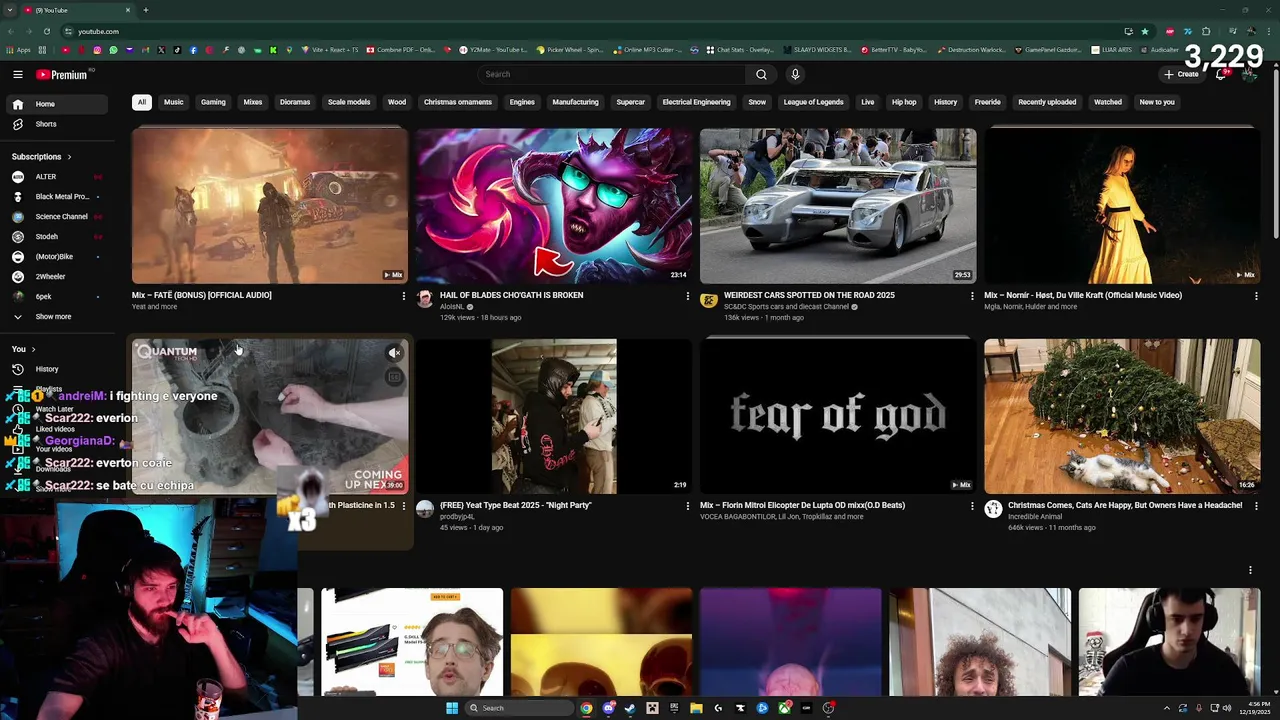This screenshot has width=1280, height=720.
Task: Focus the YouTube search box
Action: [612, 74]
